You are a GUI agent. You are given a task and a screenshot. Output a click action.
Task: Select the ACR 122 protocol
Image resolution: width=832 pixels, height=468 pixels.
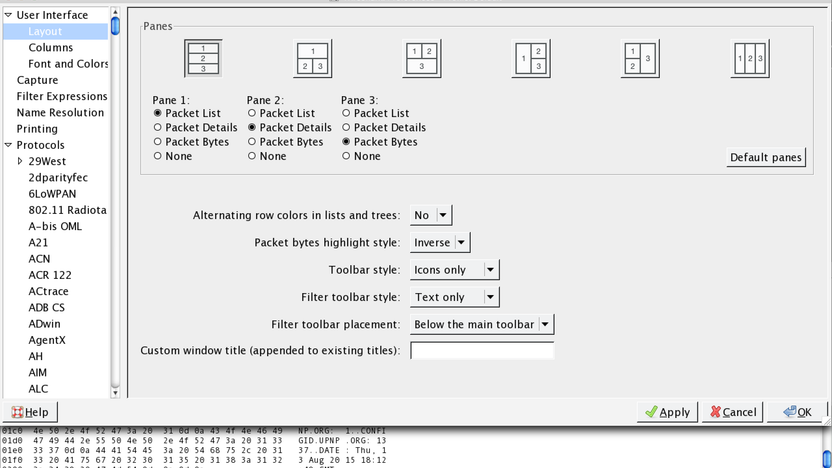pos(50,275)
